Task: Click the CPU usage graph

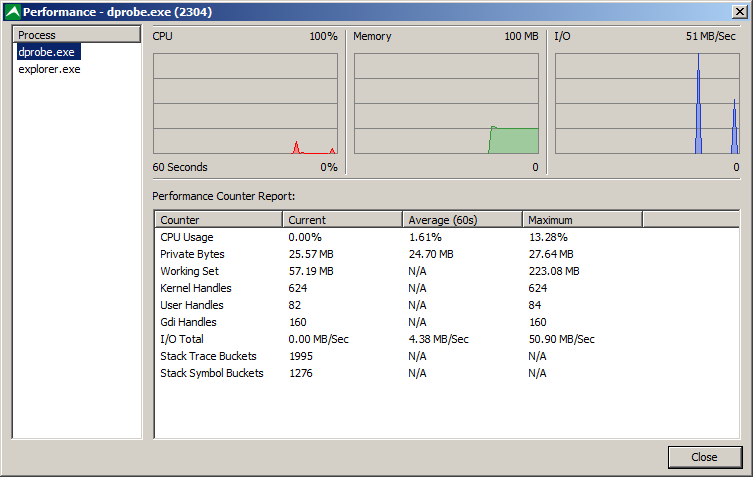Action: [245, 103]
